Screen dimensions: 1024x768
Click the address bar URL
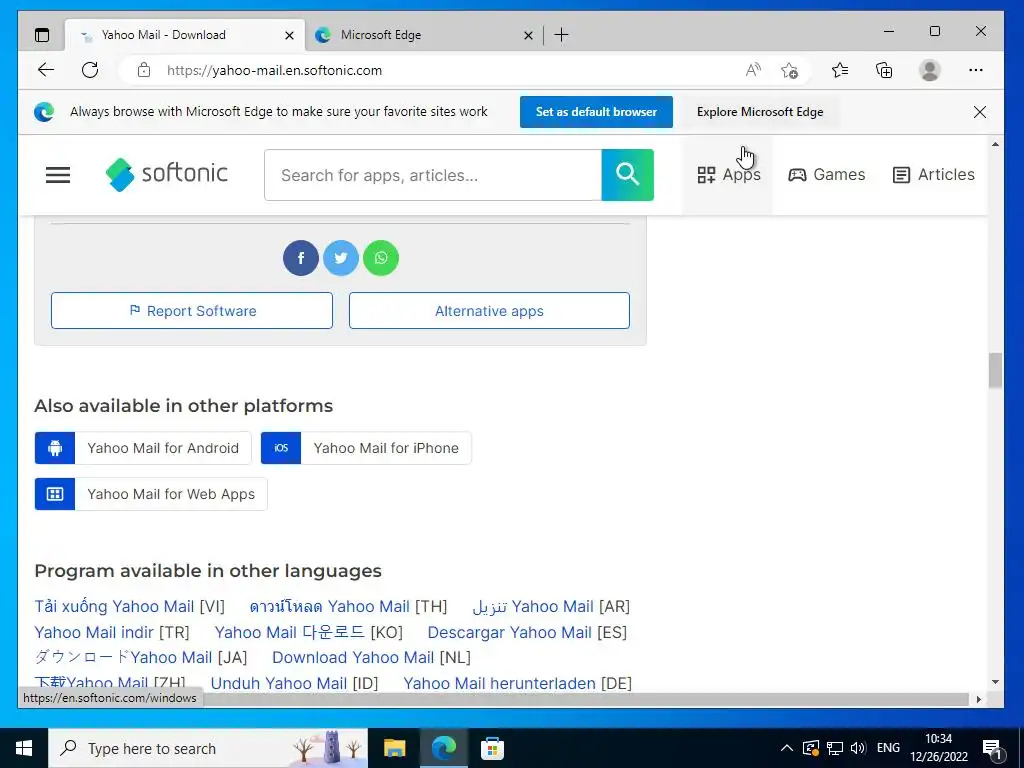pos(274,70)
